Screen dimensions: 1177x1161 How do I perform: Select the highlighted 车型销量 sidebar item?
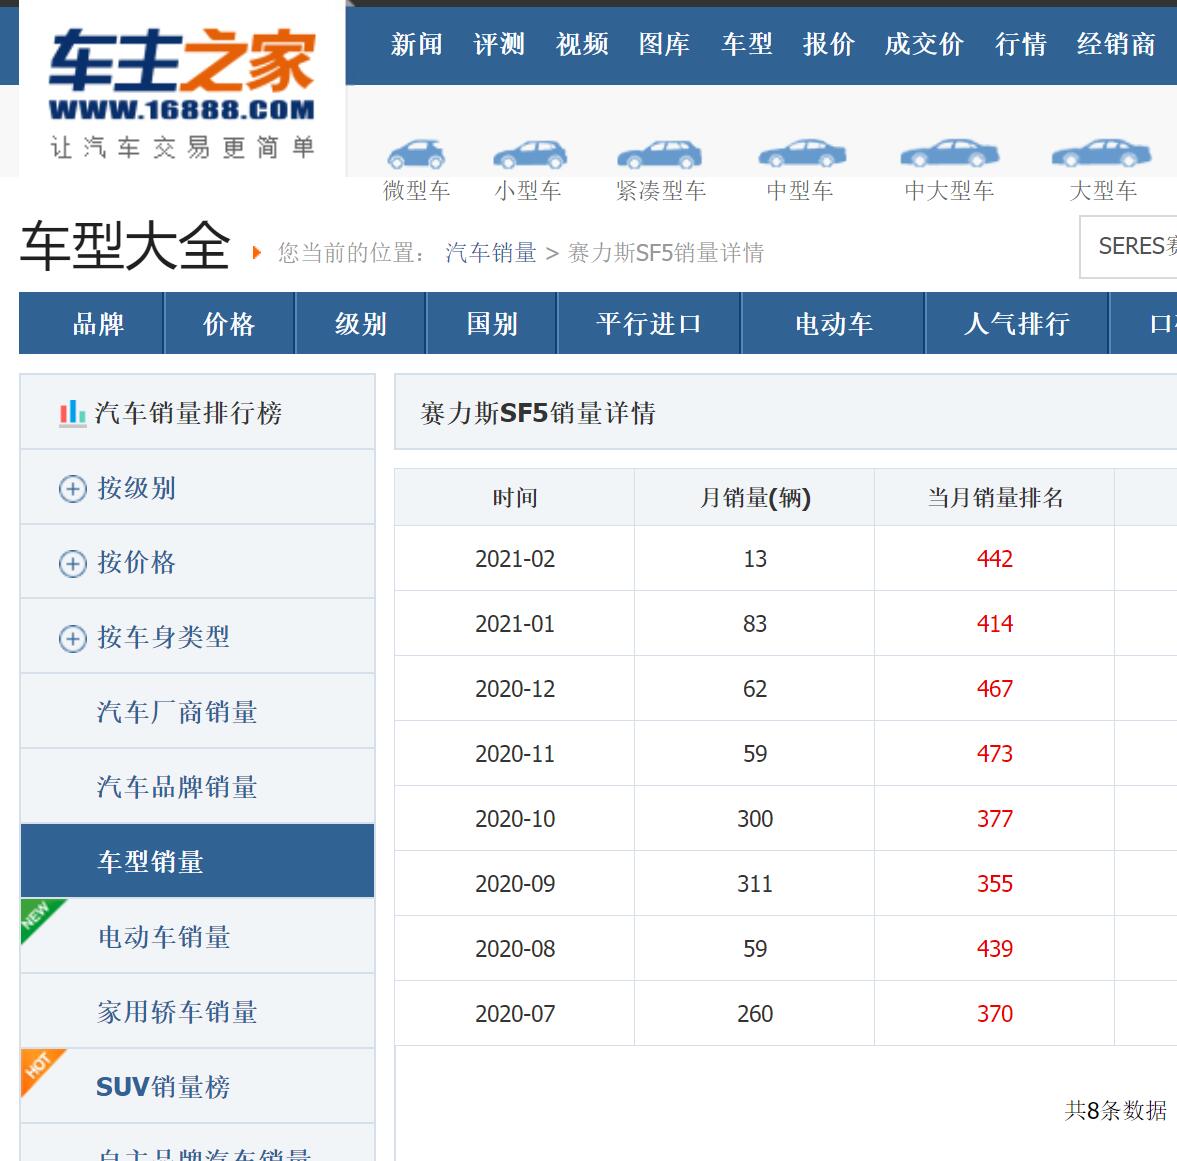click(x=197, y=861)
